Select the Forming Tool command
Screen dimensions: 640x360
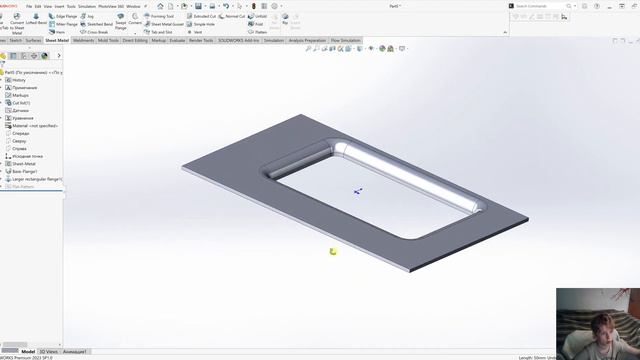pos(159,16)
